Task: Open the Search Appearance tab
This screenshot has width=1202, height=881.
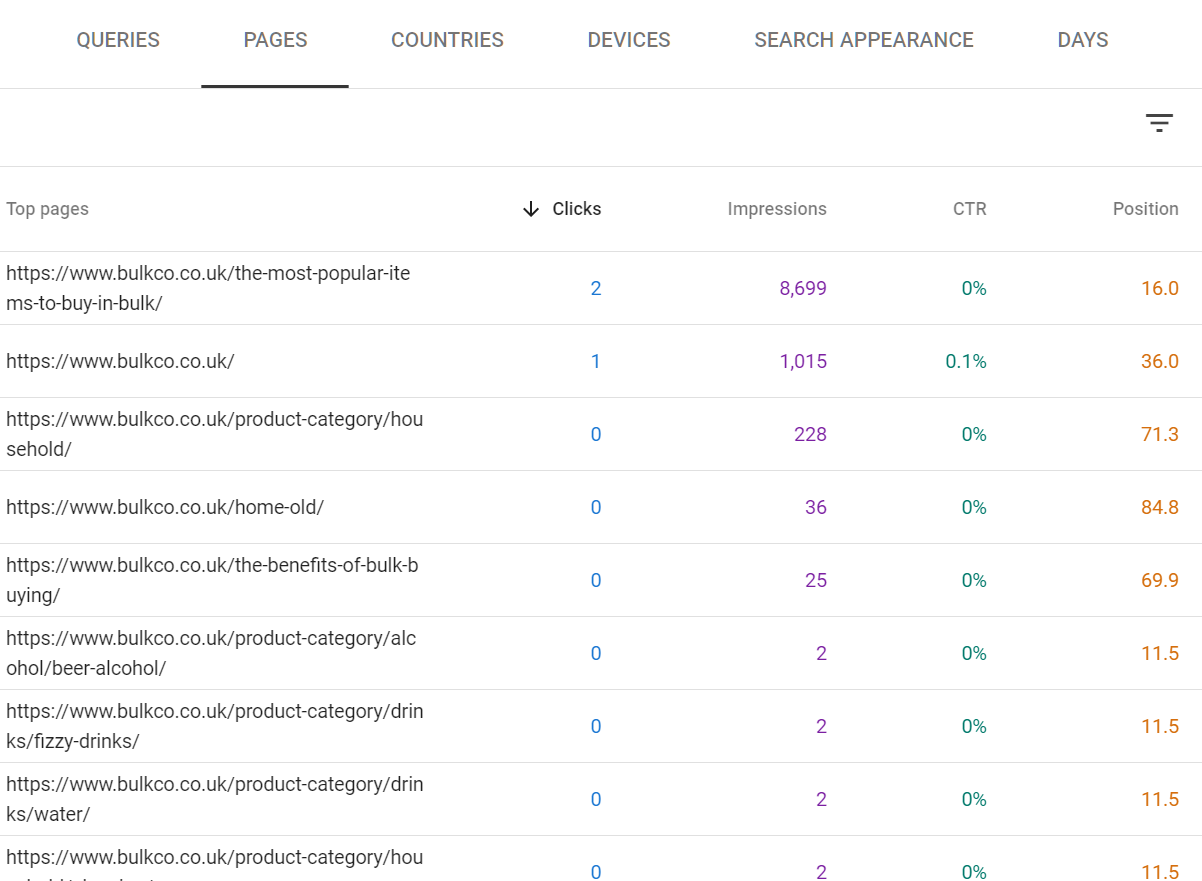Action: (x=863, y=40)
